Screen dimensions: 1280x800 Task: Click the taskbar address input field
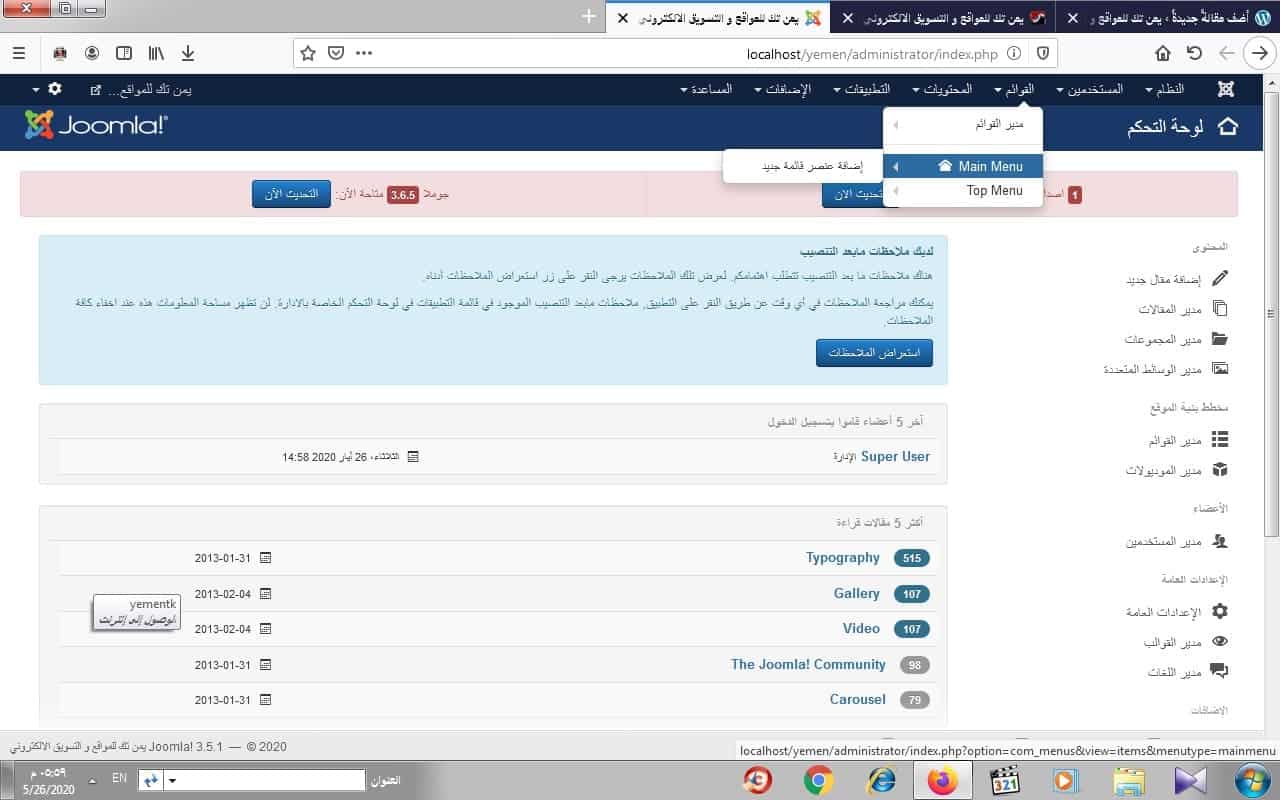[265, 780]
